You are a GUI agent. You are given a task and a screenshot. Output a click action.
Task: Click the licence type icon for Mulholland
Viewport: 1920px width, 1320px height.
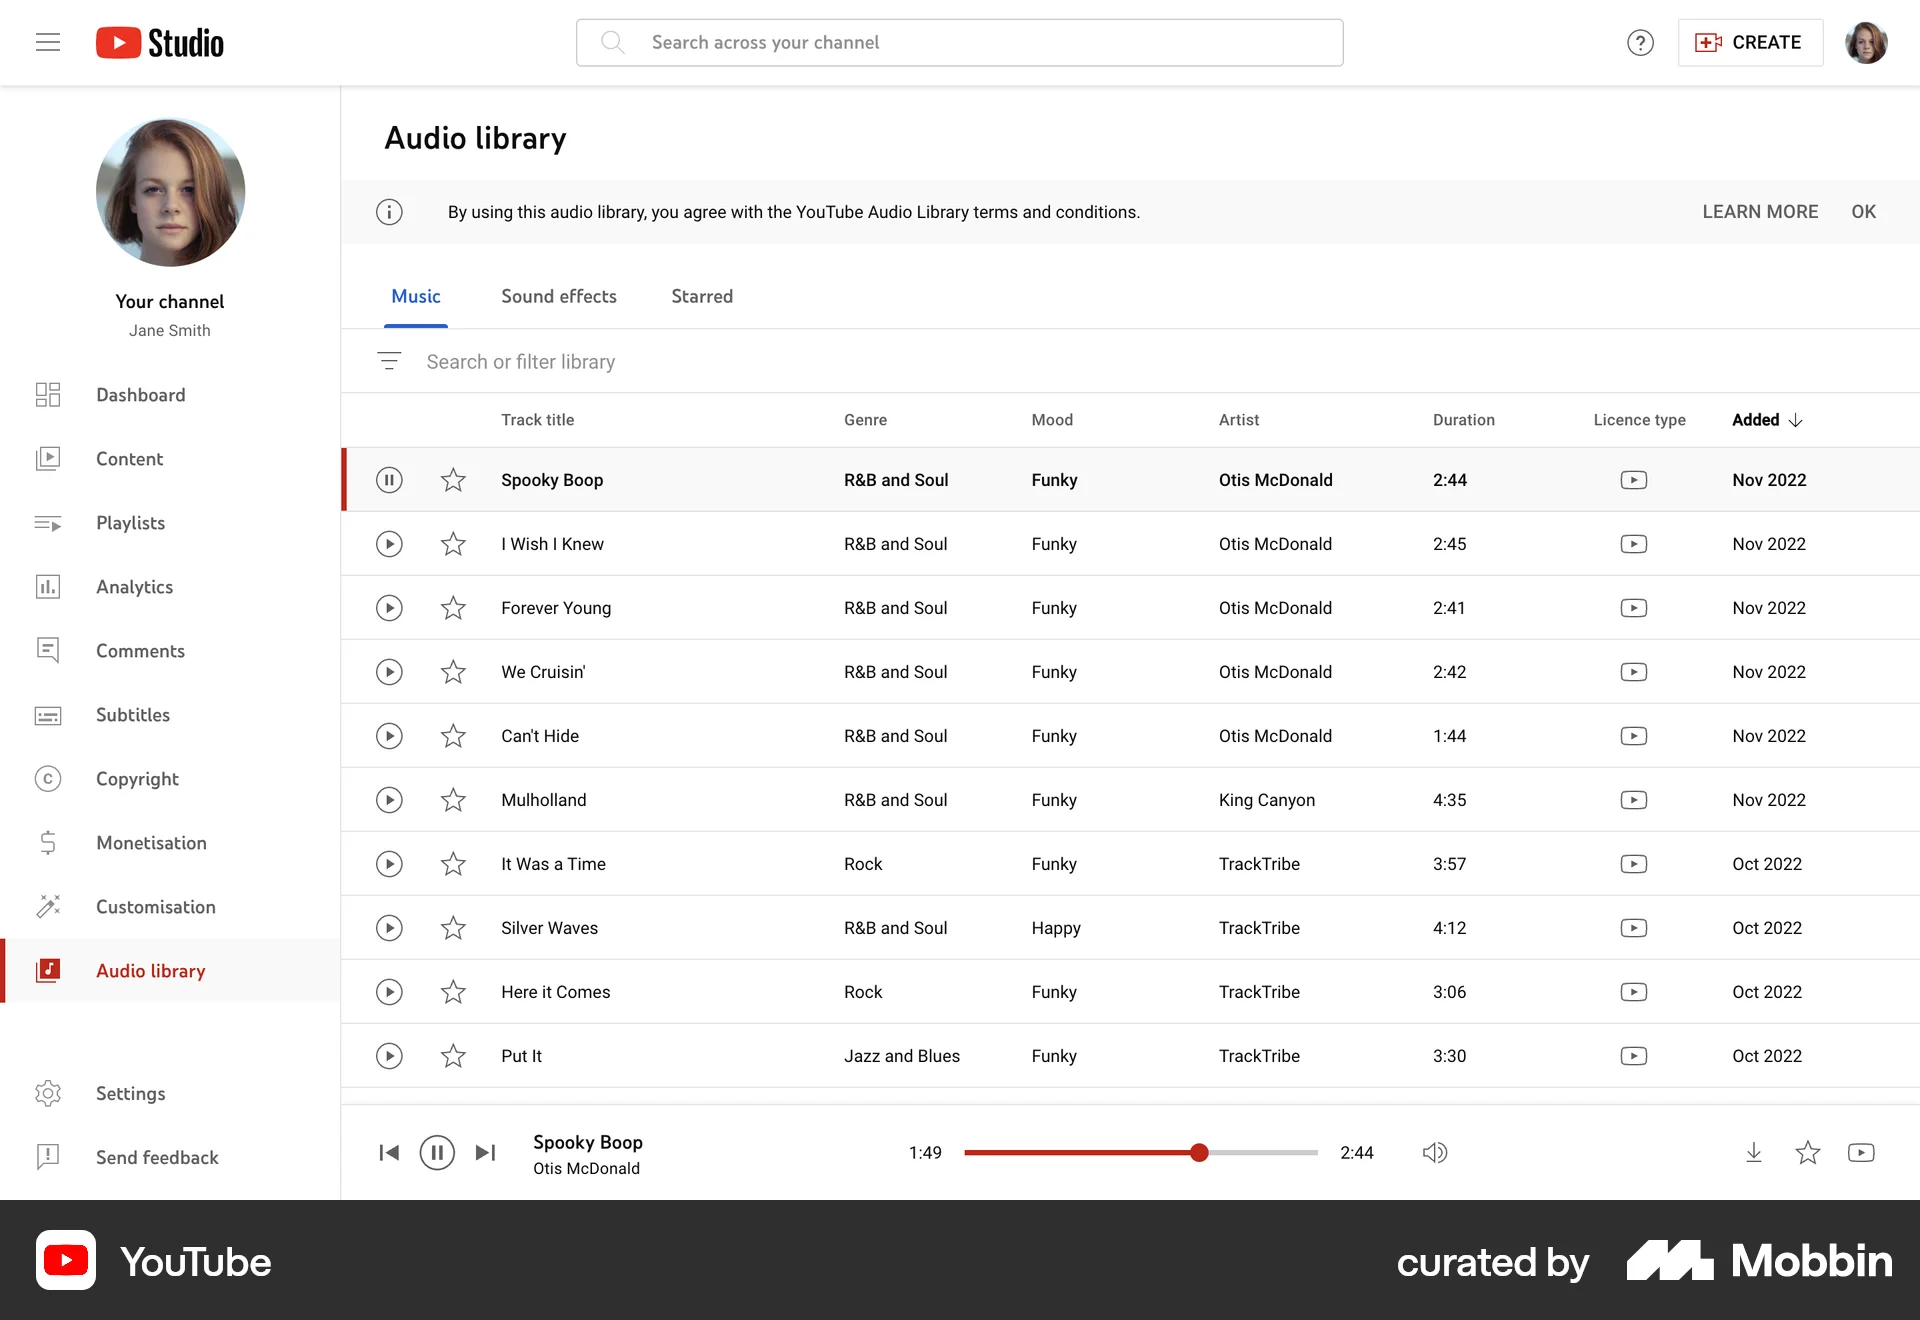(x=1634, y=799)
